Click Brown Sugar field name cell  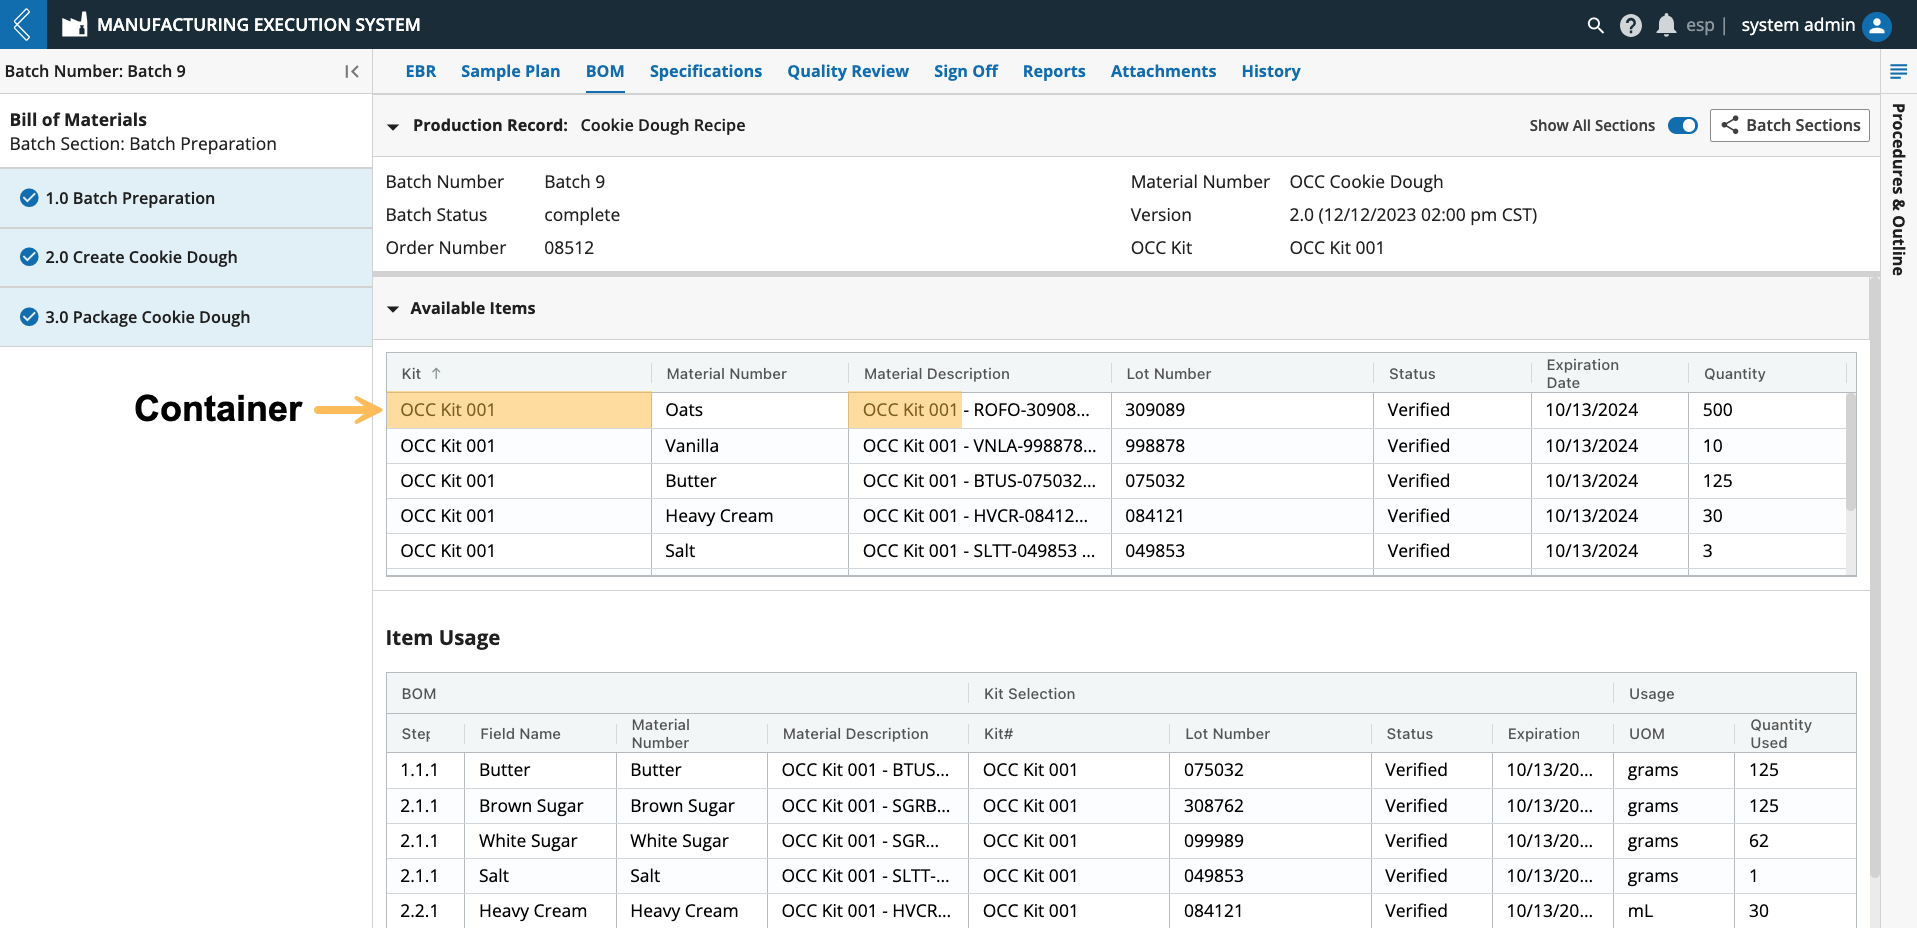540,806
